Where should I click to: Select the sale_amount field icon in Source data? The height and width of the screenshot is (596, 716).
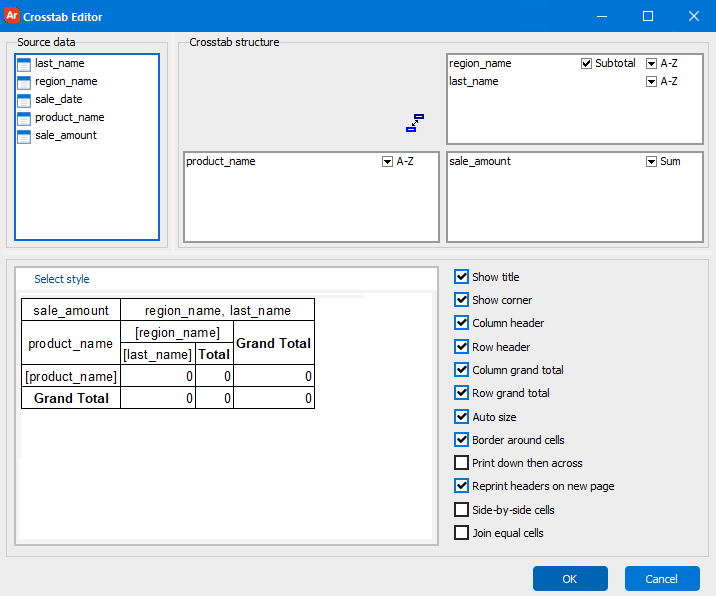pyautogui.click(x=24, y=137)
